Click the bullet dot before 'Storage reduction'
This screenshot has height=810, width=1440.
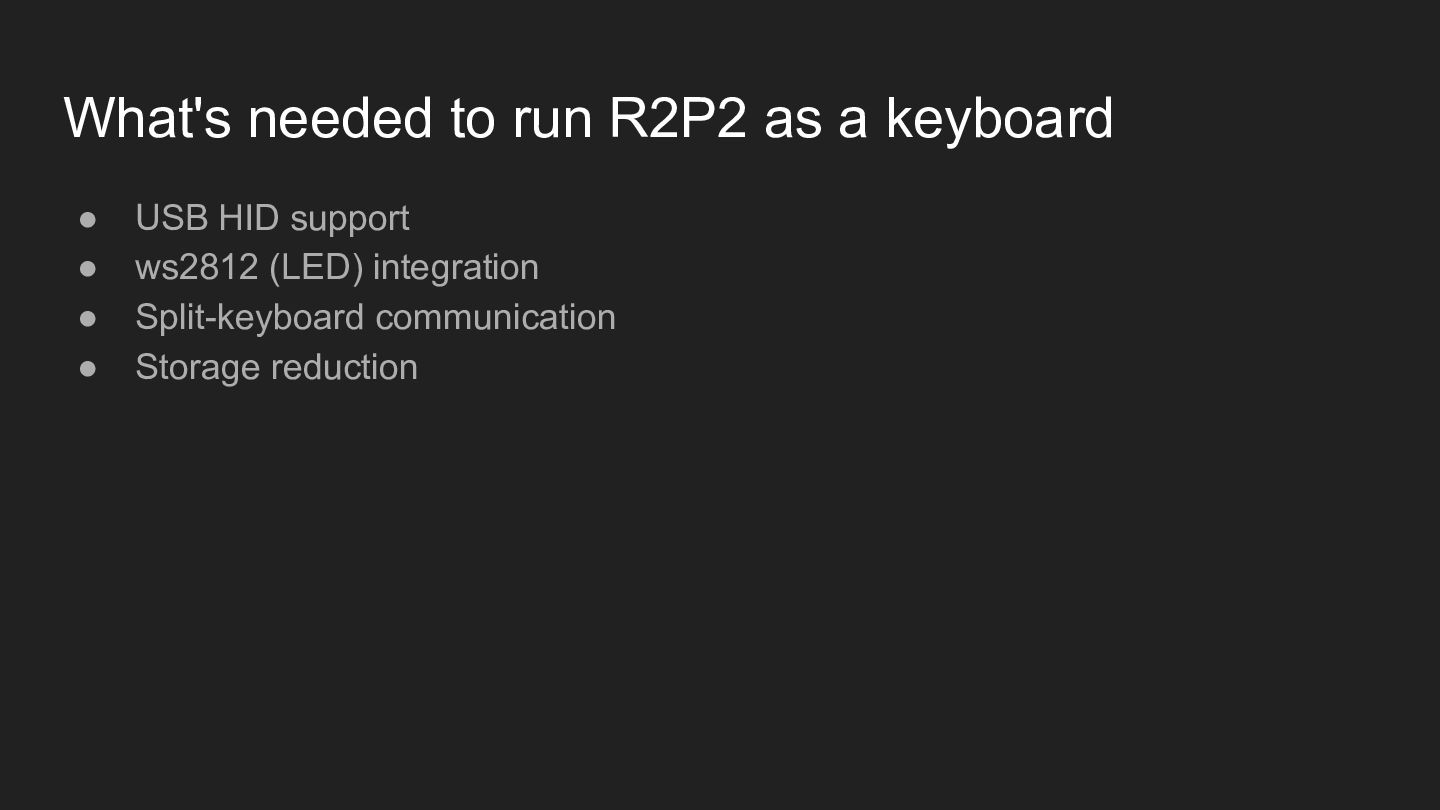tap(88, 368)
